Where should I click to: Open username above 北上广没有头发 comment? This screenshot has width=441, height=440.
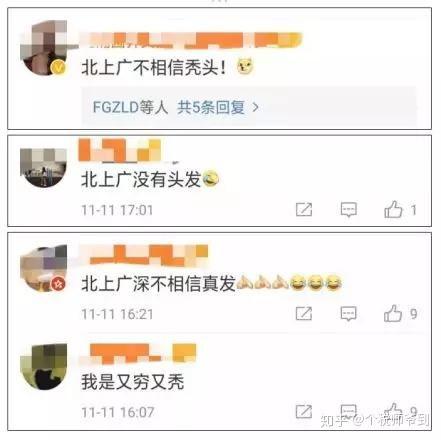[120, 151]
